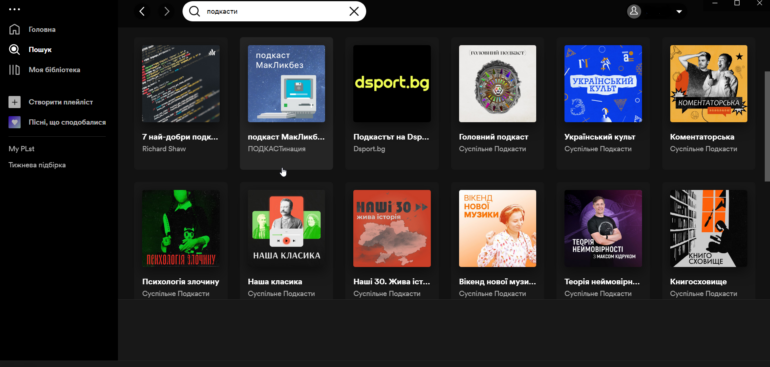Go forward with the right arrow
Image resolution: width=770 pixels, height=367 pixels.
point(166,11)
